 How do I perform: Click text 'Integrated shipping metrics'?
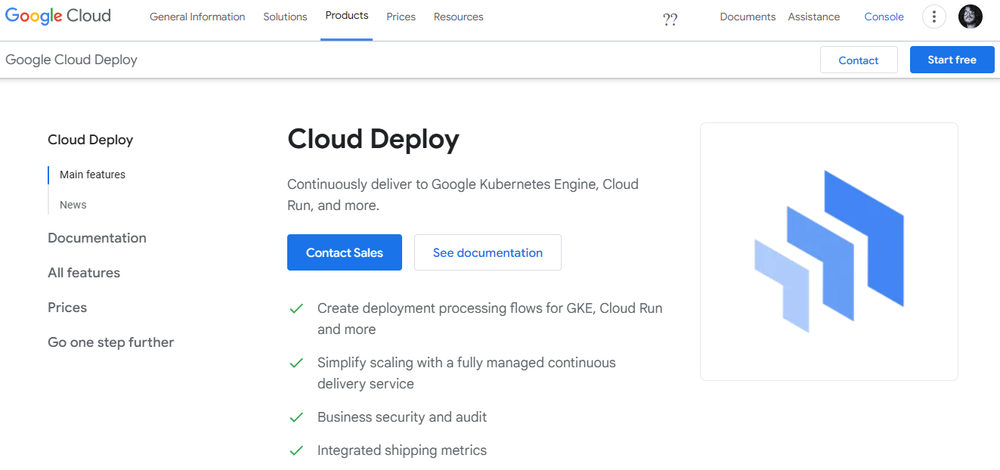402,450
